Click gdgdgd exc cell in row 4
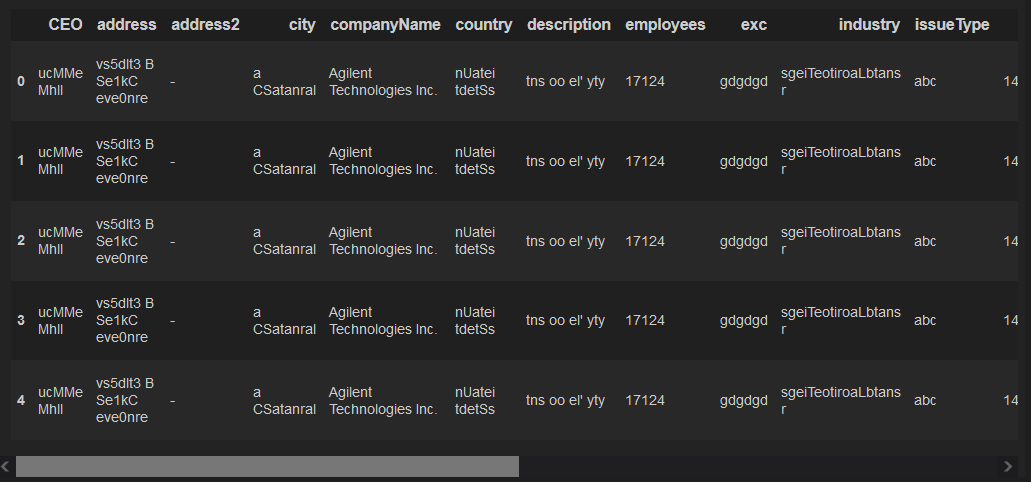Screen dimensions: 1031x482 point(744,401)
